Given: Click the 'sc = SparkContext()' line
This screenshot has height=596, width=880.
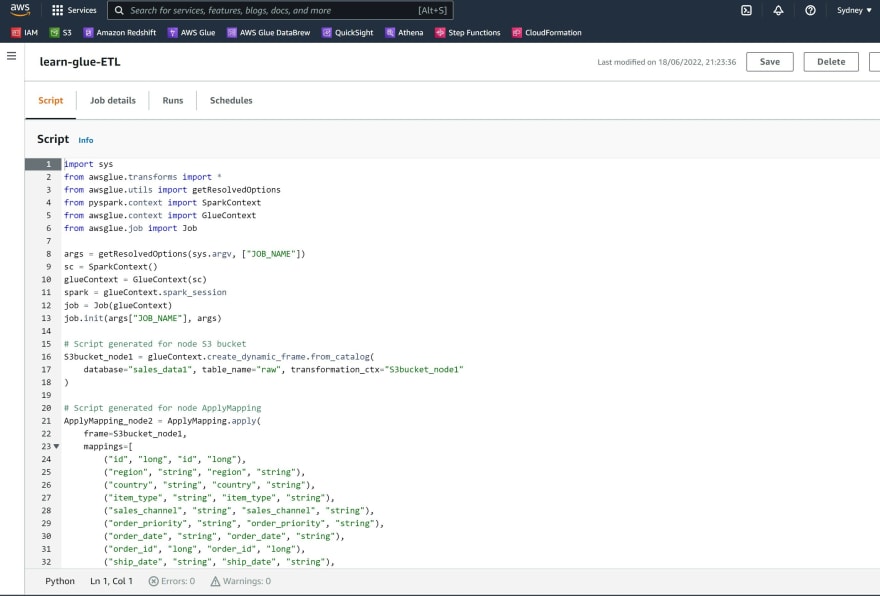Looking at the screenshot, I should [111, 267].
